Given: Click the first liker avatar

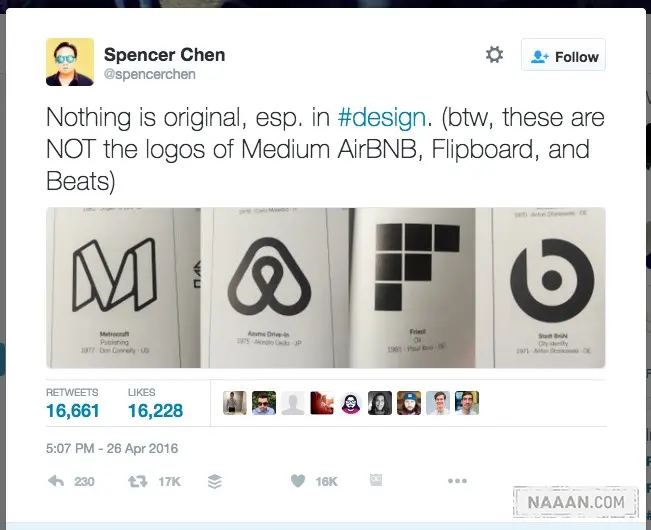Looking at the screenshot, I should (235, 403).
